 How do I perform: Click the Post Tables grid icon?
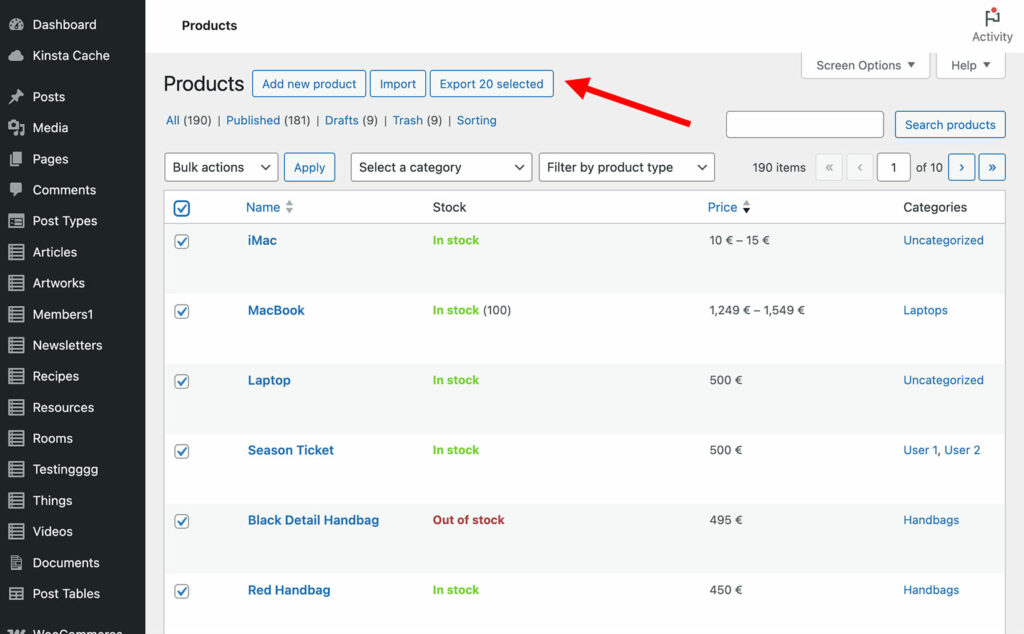(16, 594)
